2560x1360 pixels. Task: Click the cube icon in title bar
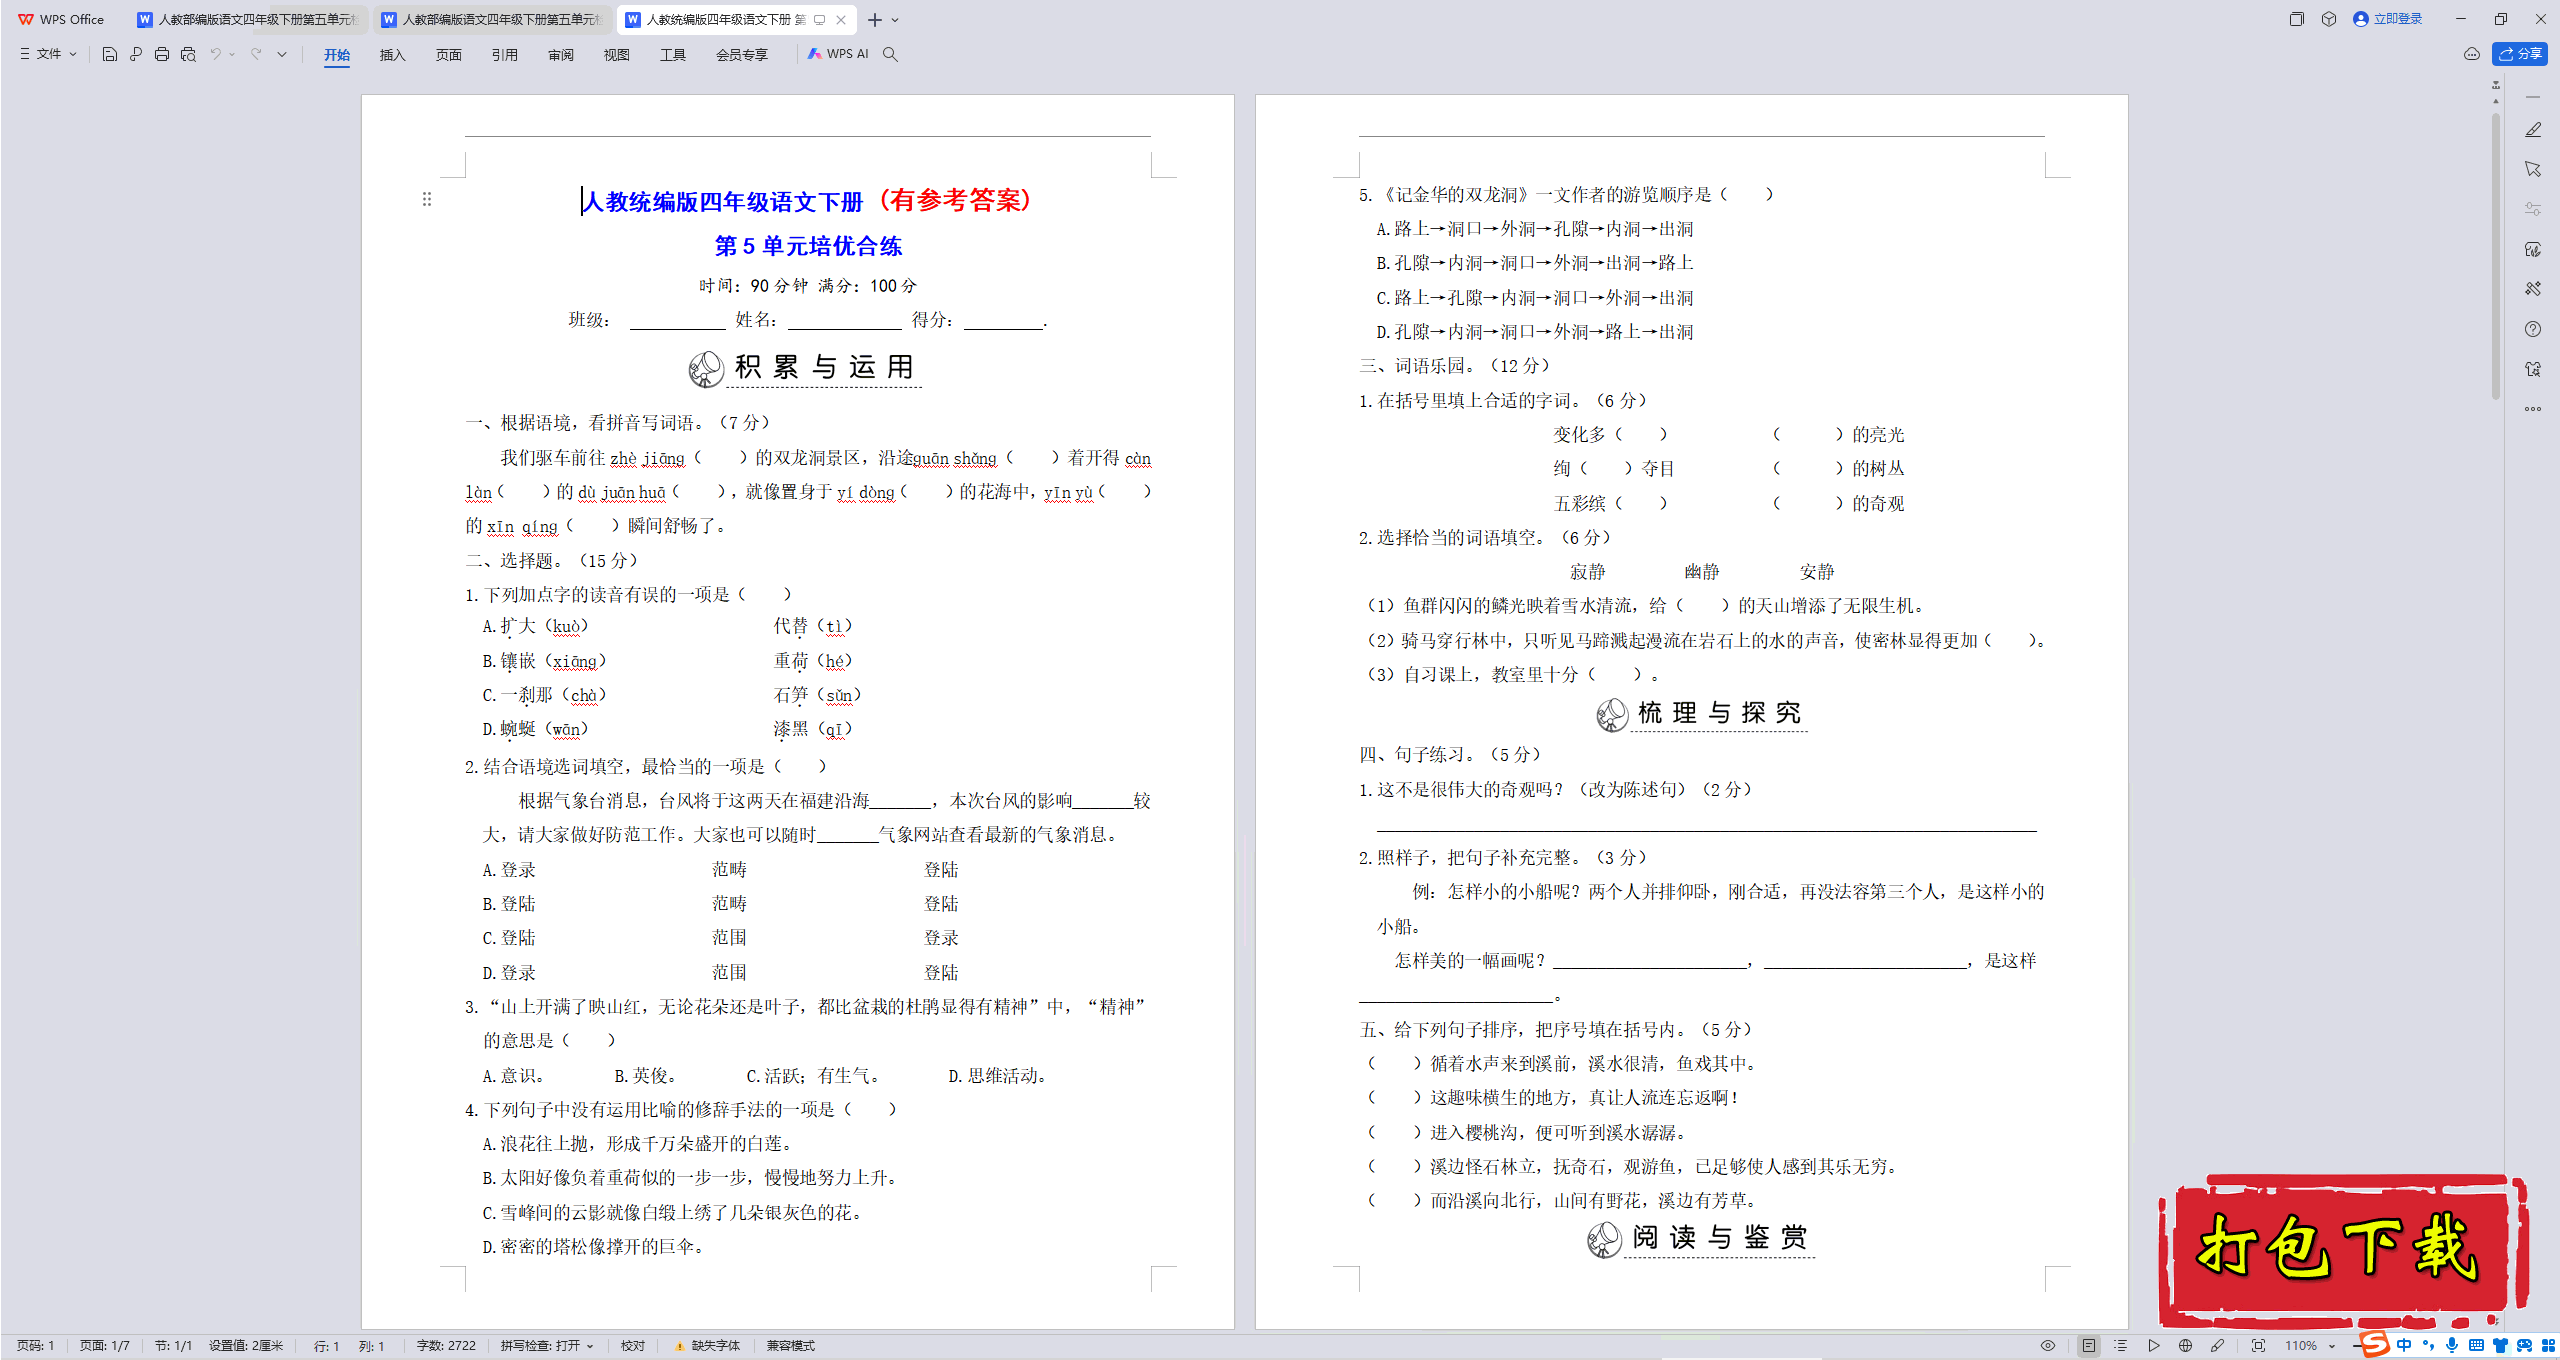(2329, 19)
